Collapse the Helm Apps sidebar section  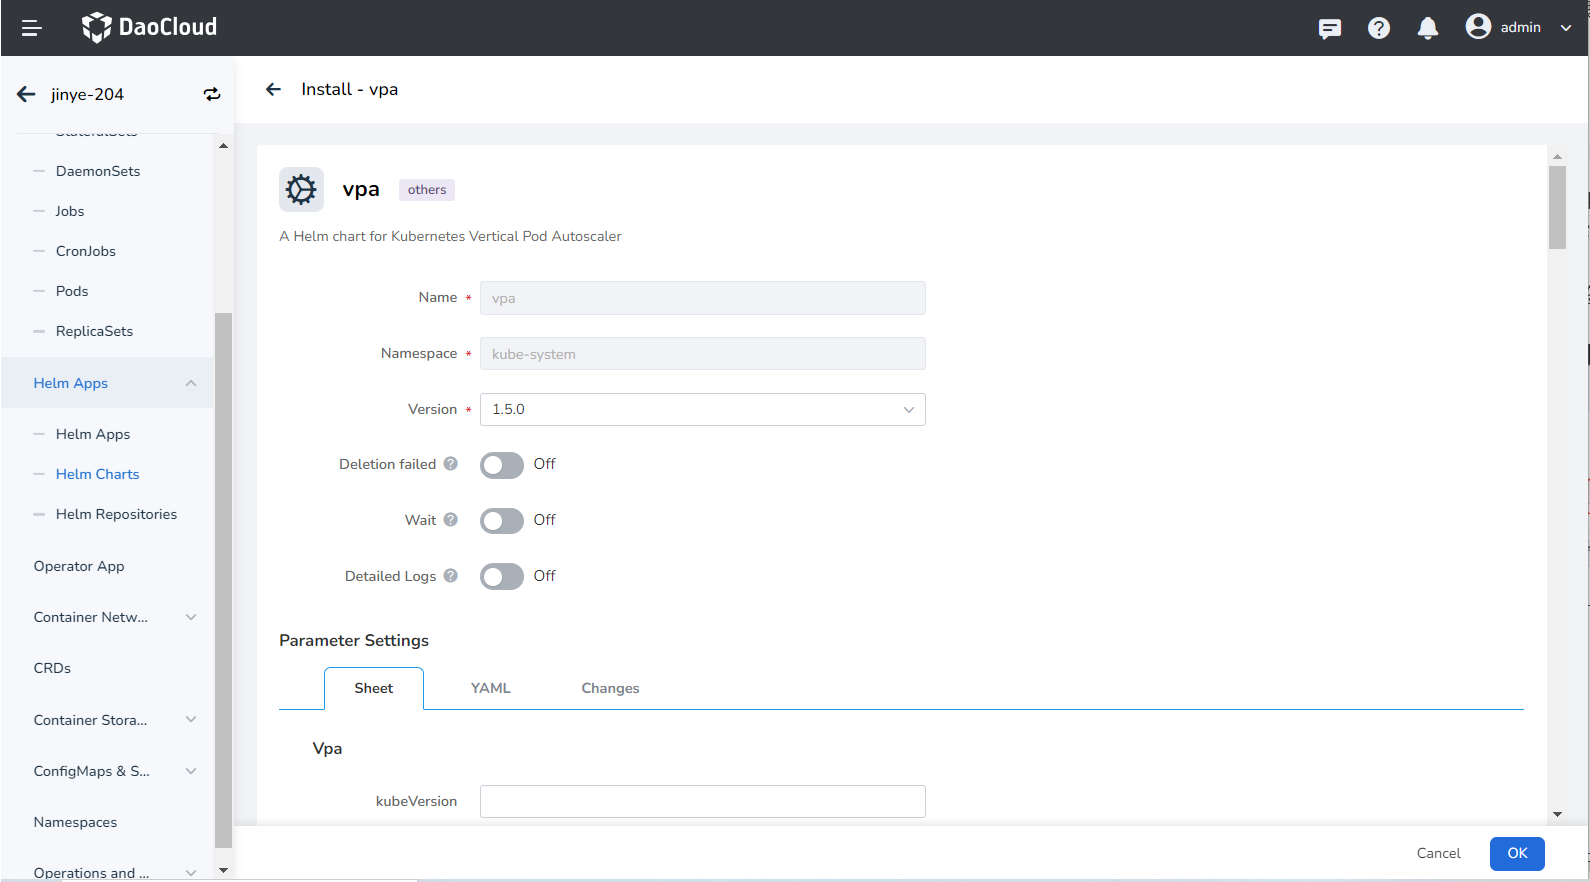(x=191, y=383)
